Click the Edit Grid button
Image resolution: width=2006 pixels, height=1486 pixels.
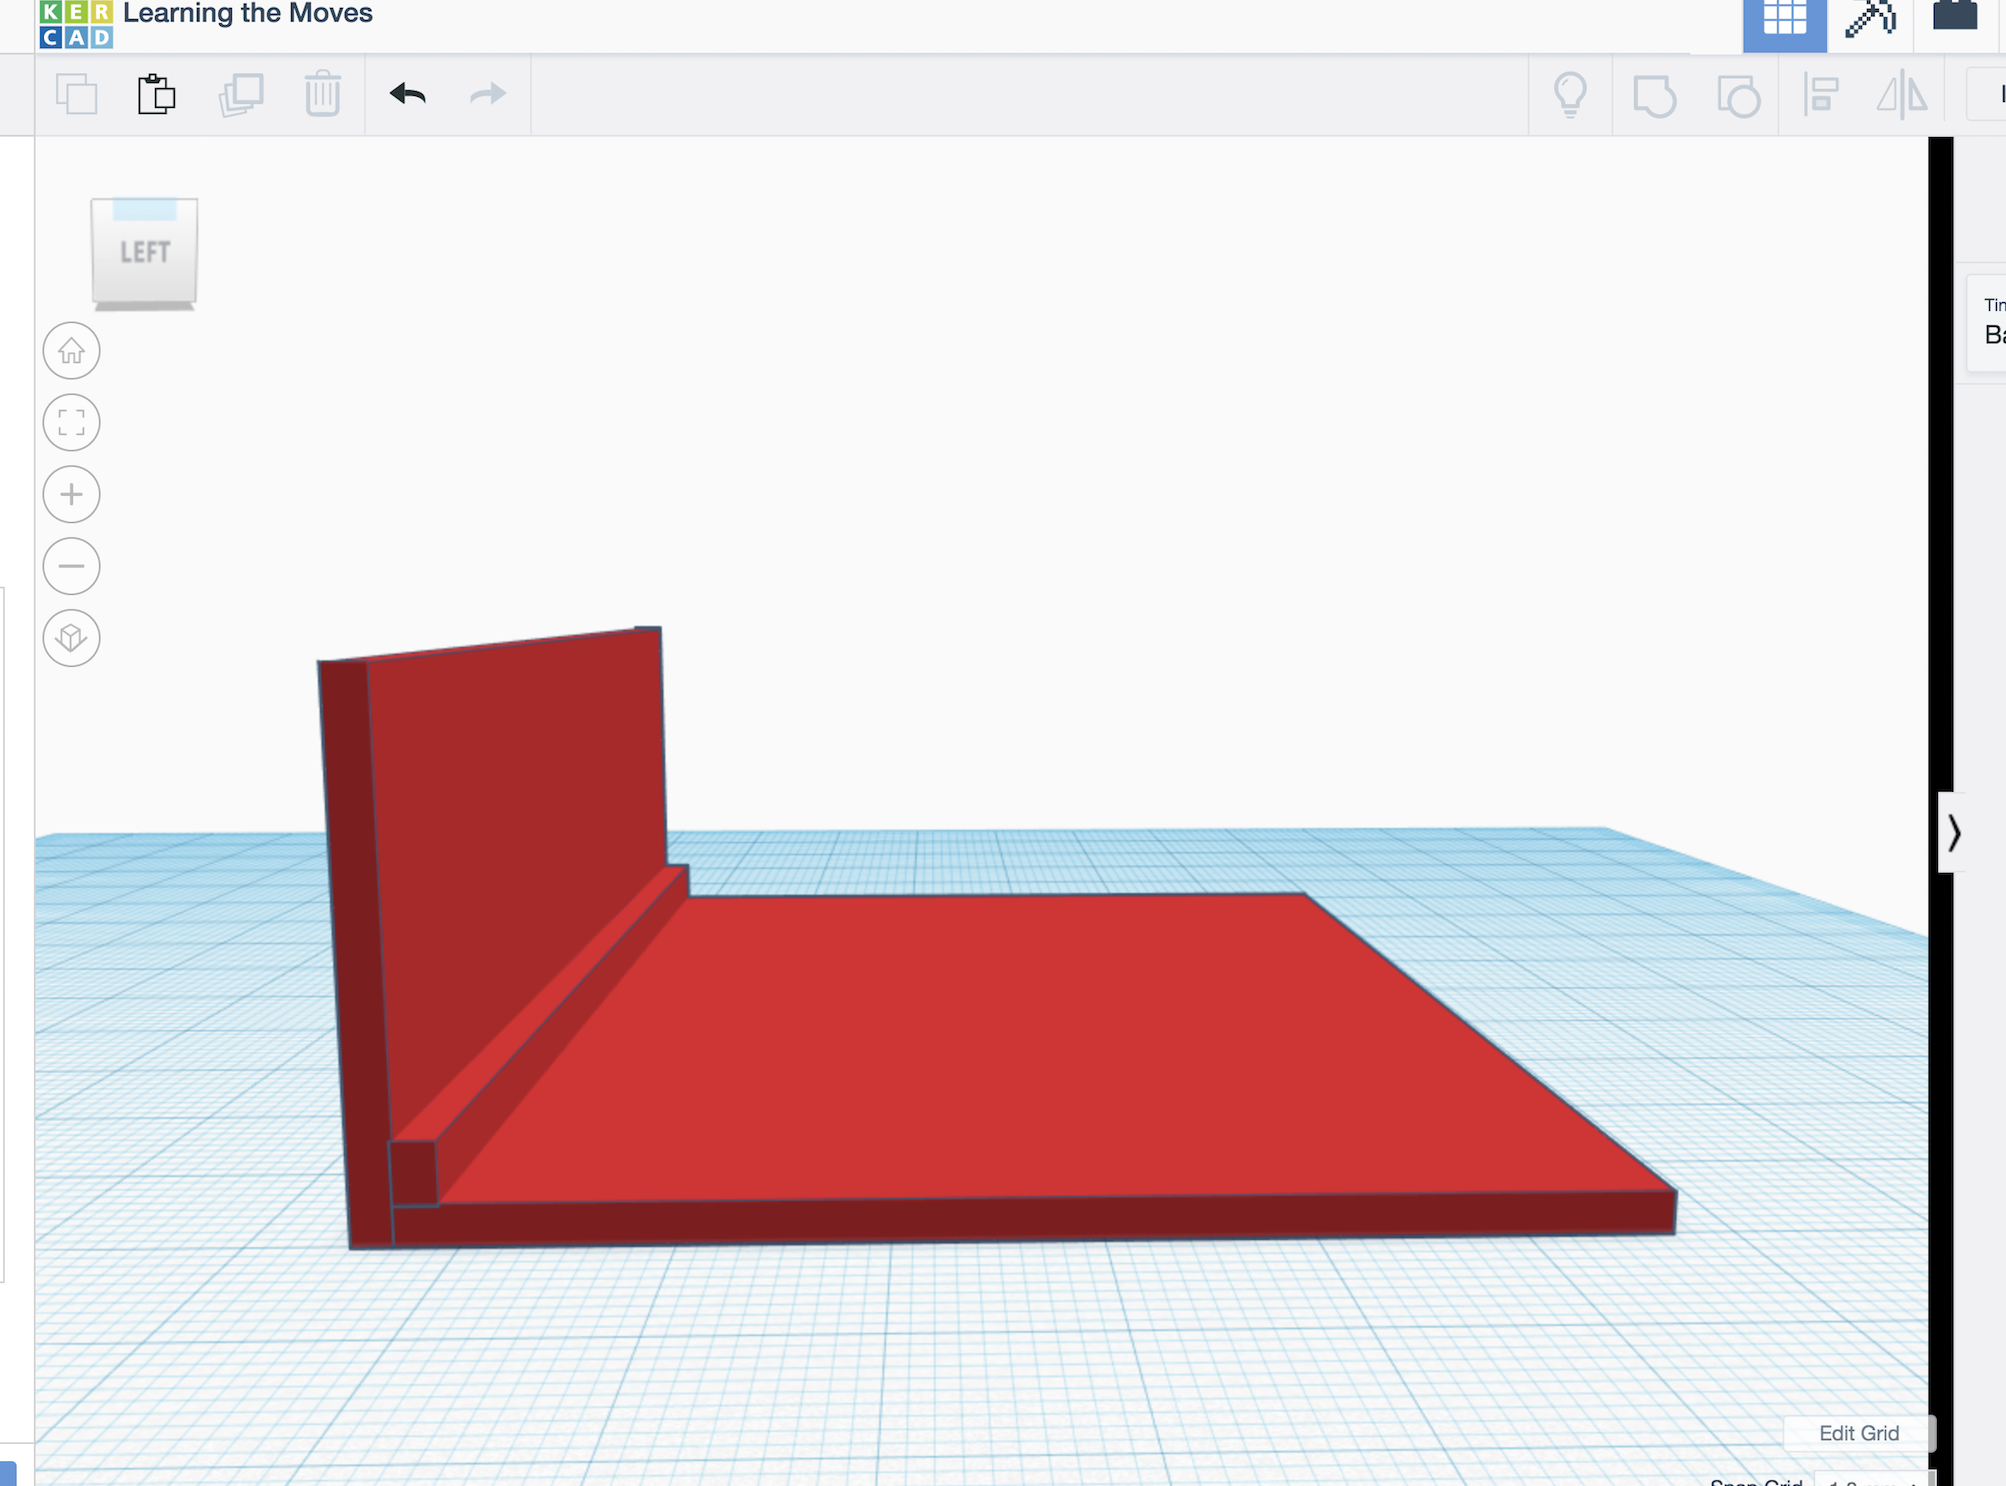coord(1859,1433)
